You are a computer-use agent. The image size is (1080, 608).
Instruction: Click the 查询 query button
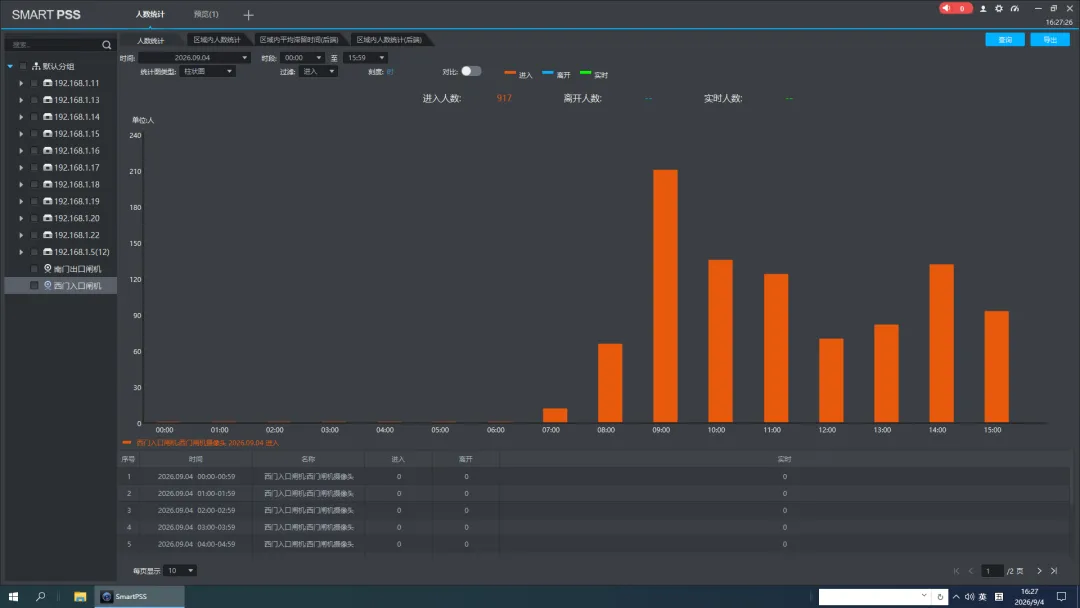tap(1005, 40)
